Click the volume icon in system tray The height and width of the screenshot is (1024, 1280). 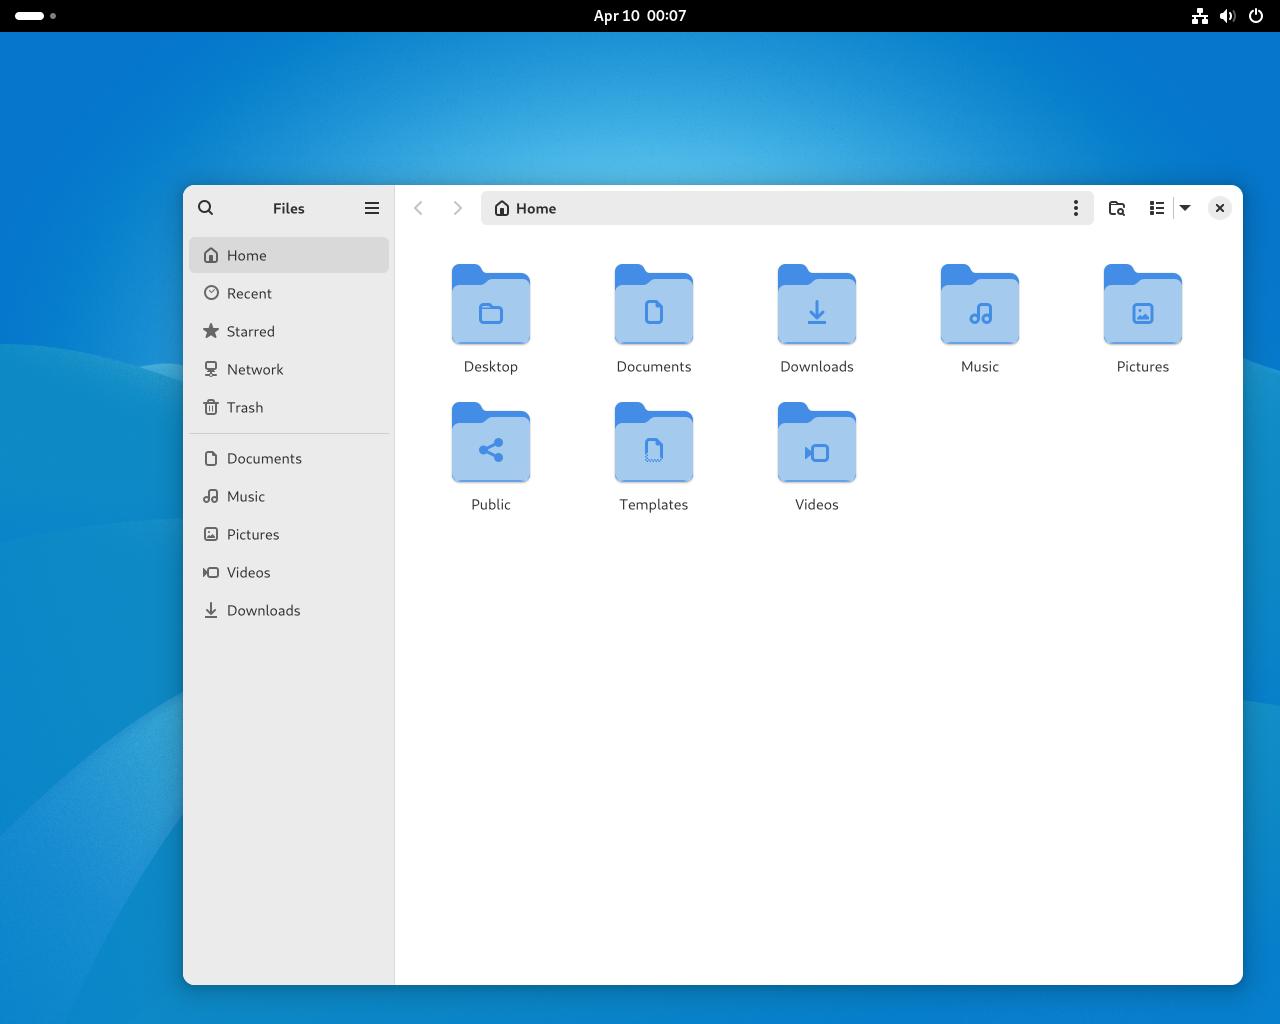1228,16
